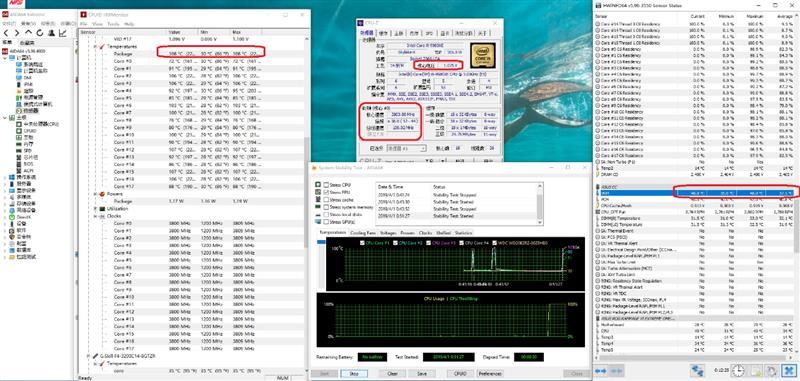Collapse the 计算机 node in AIDA64
The width and height of the screenshot is (800, 381).
pos(5,58)
